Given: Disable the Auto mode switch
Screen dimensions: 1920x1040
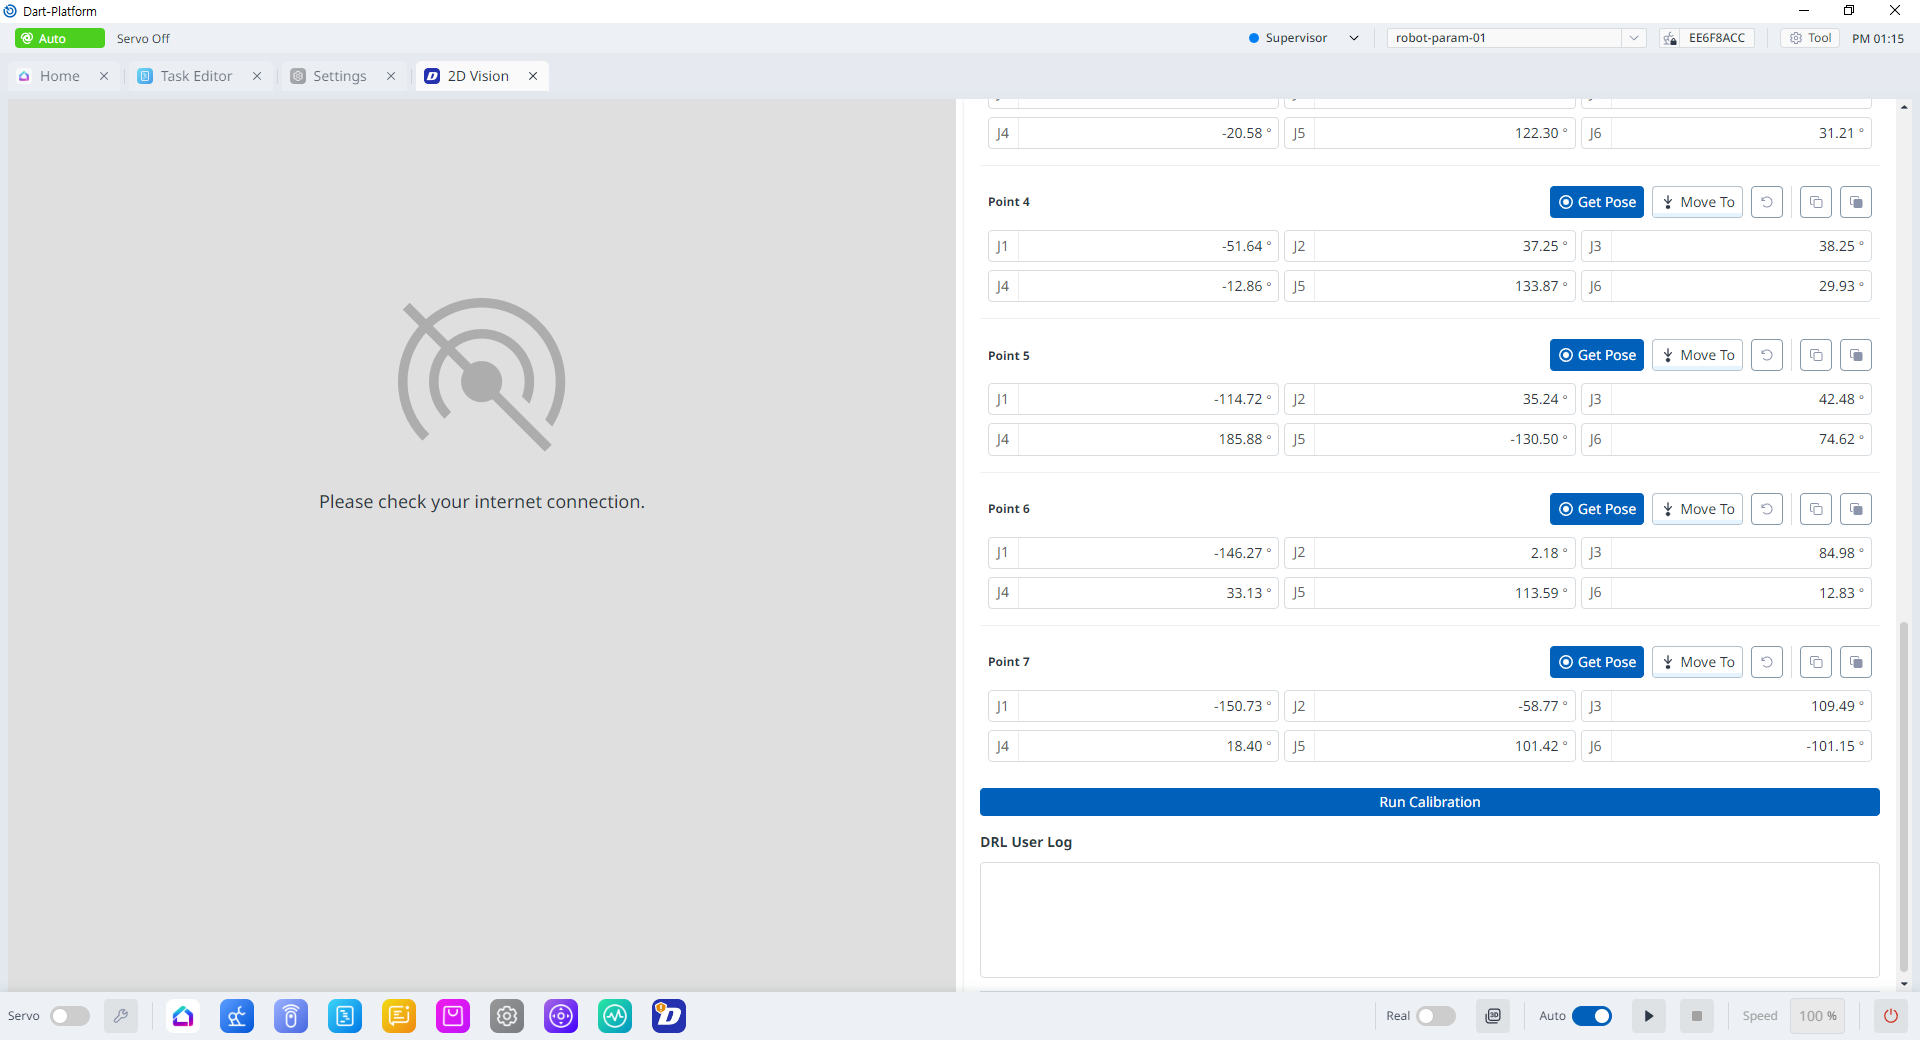Looking at the screenshot, I should pos(1592,1016).
